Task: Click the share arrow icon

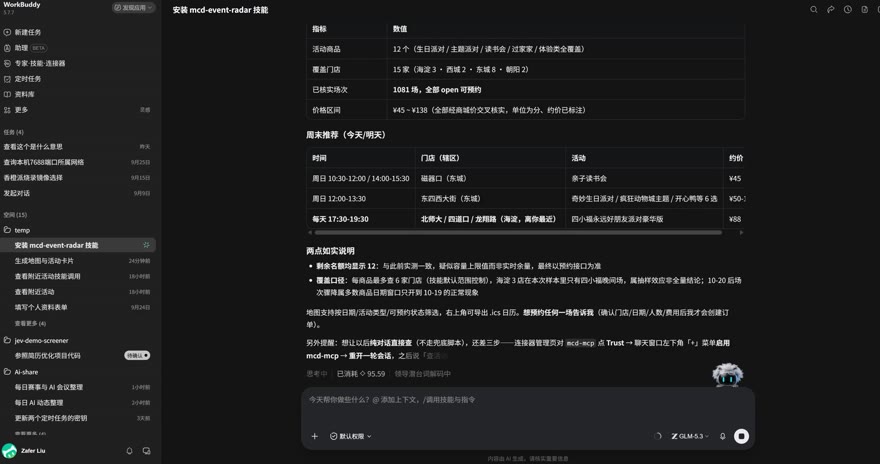Action: (x=831, y=10)
